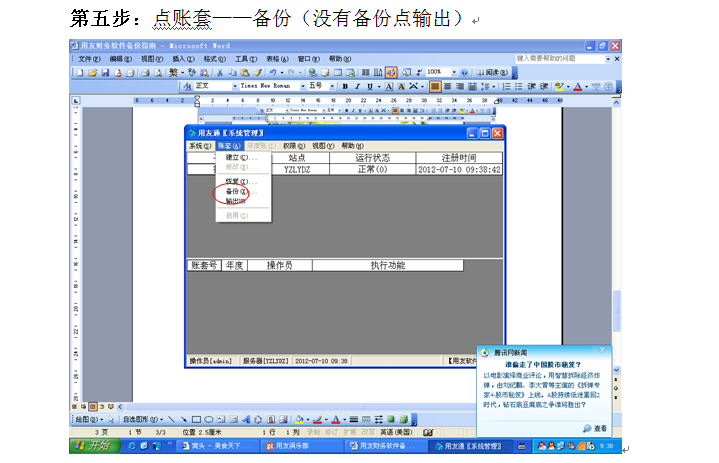Toggle Align Left paragraph button
Viewport: 719px width, 463px height.
[x=435, y=86]
